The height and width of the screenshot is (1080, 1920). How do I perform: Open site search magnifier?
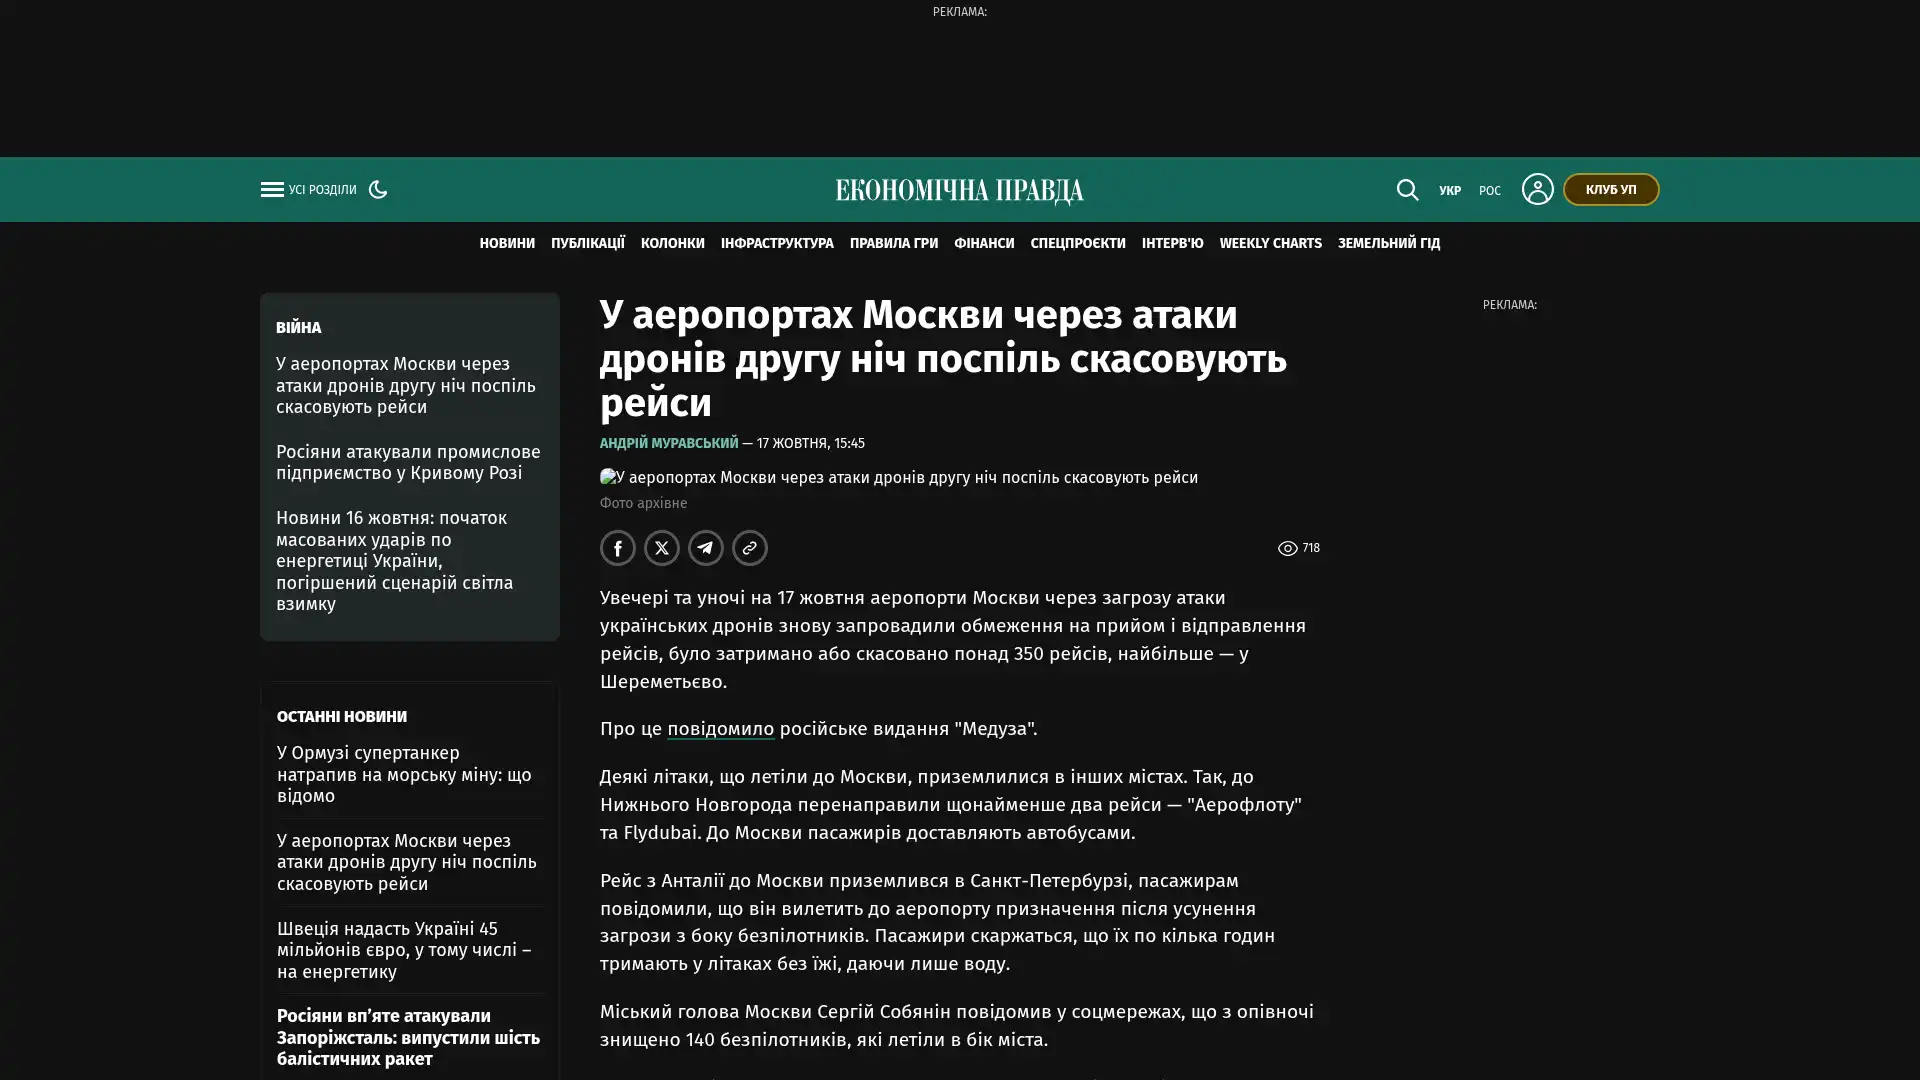[x=1407, y=190]
